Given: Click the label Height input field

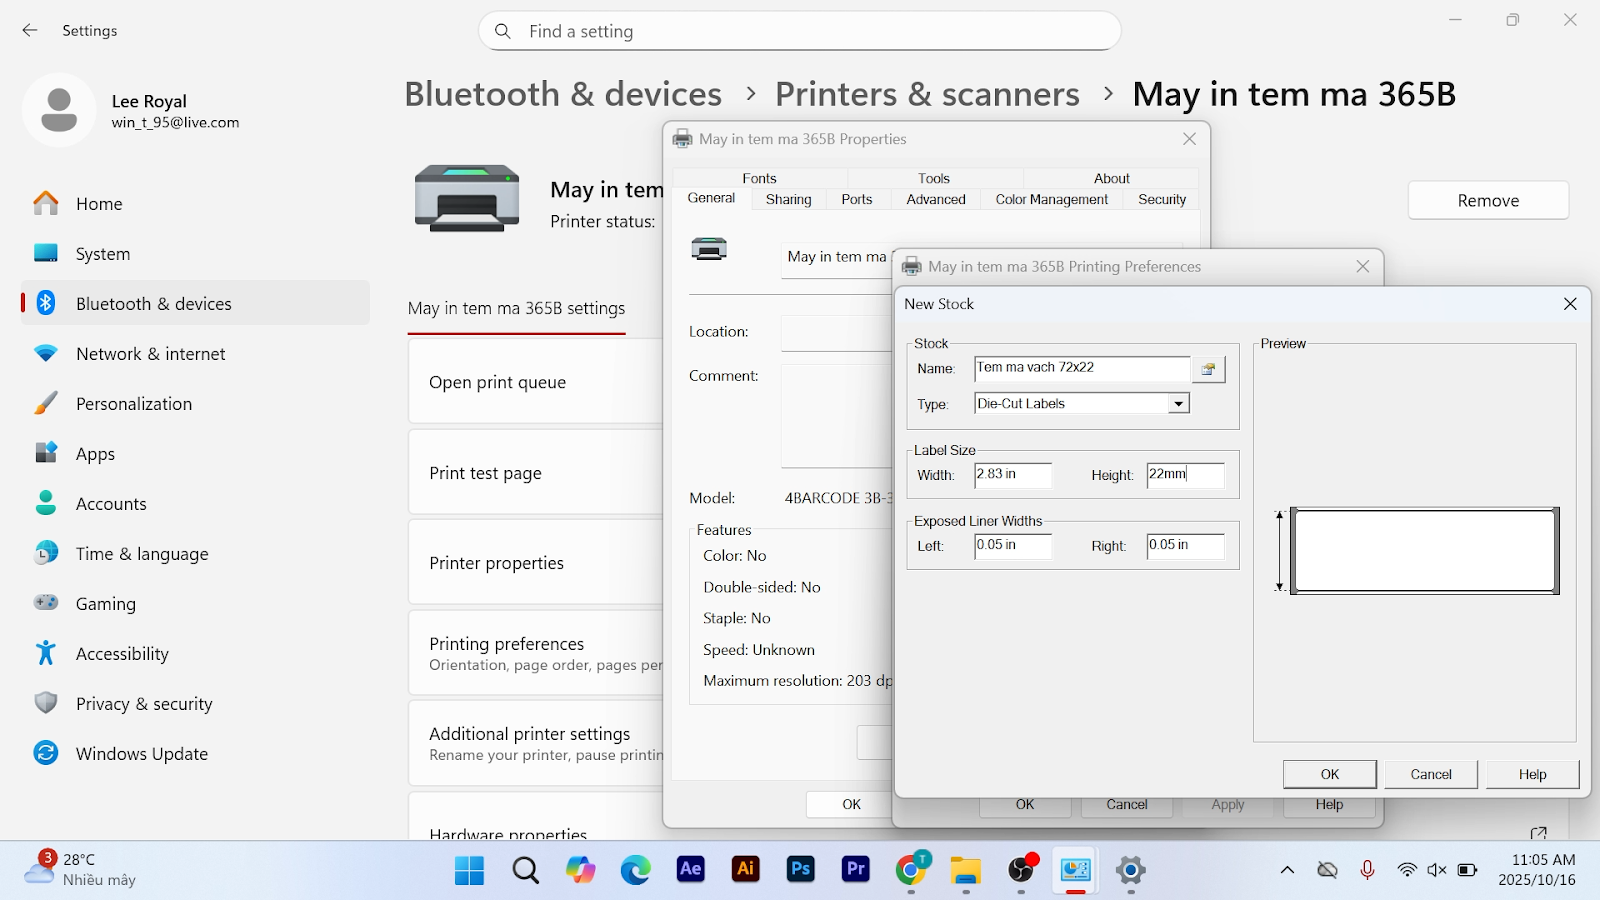Looking at the screenshot, I should (1185, 475).
